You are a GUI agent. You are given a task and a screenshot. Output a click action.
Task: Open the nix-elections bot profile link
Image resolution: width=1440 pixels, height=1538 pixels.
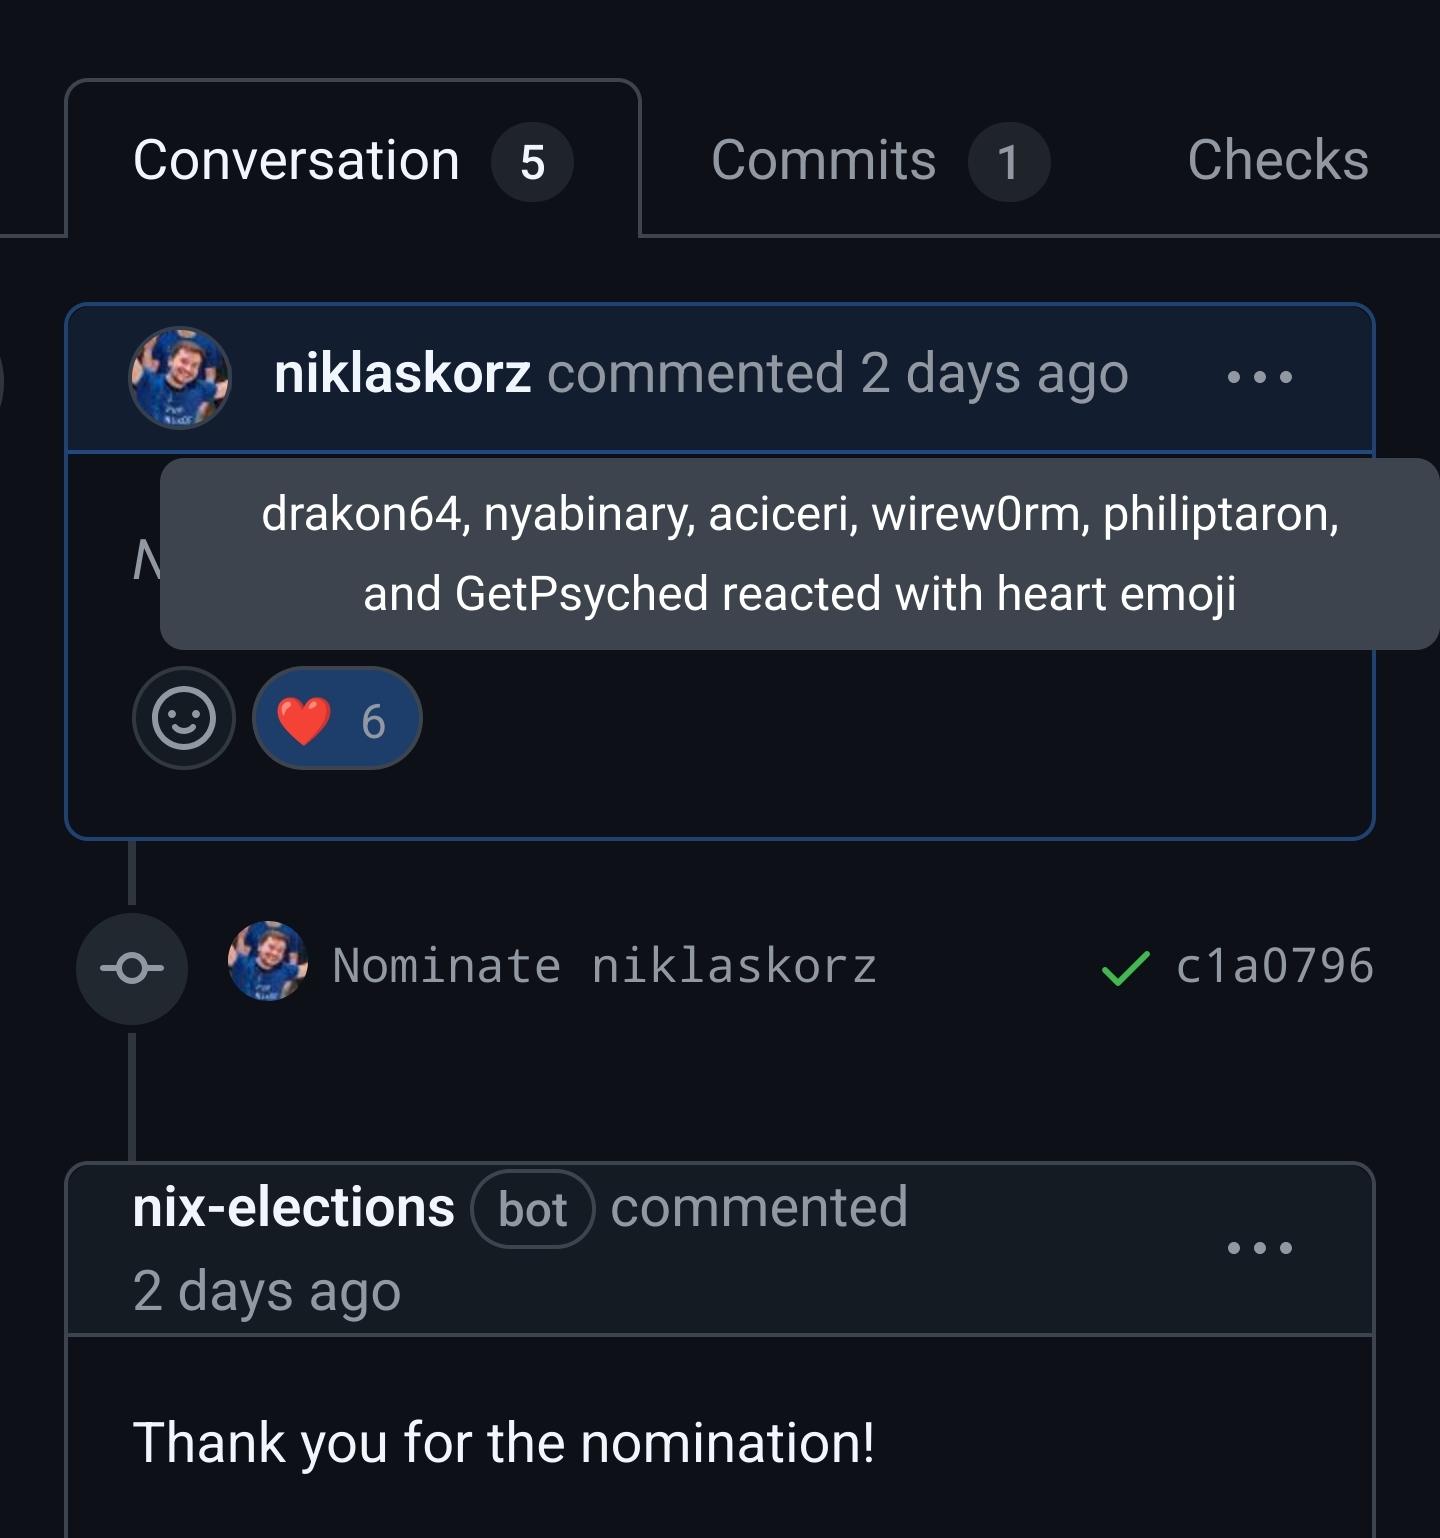pyautogui.click(x=293, y=1207)
